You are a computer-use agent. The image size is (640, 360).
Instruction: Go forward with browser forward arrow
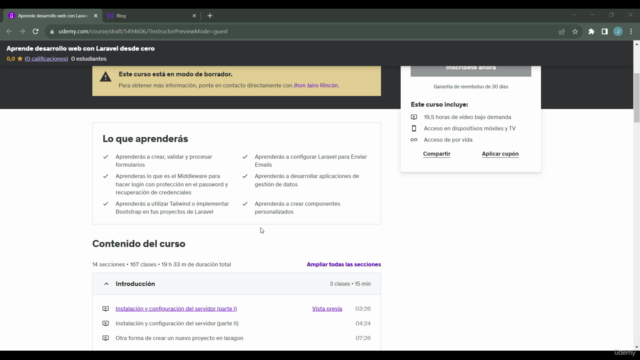click(22, 31)
